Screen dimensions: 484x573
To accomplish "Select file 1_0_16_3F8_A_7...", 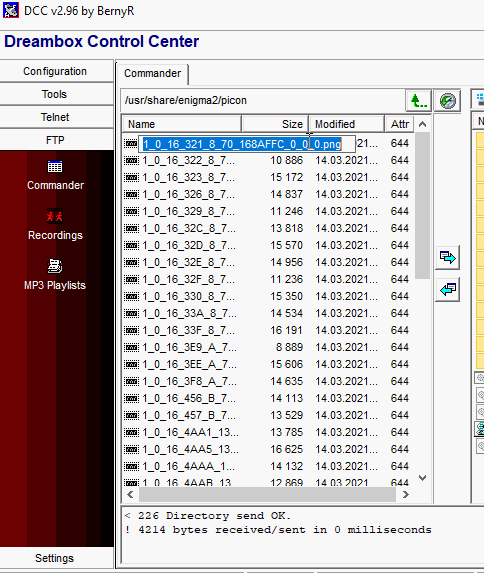I will pyautogui.click(x=189, y=382).
